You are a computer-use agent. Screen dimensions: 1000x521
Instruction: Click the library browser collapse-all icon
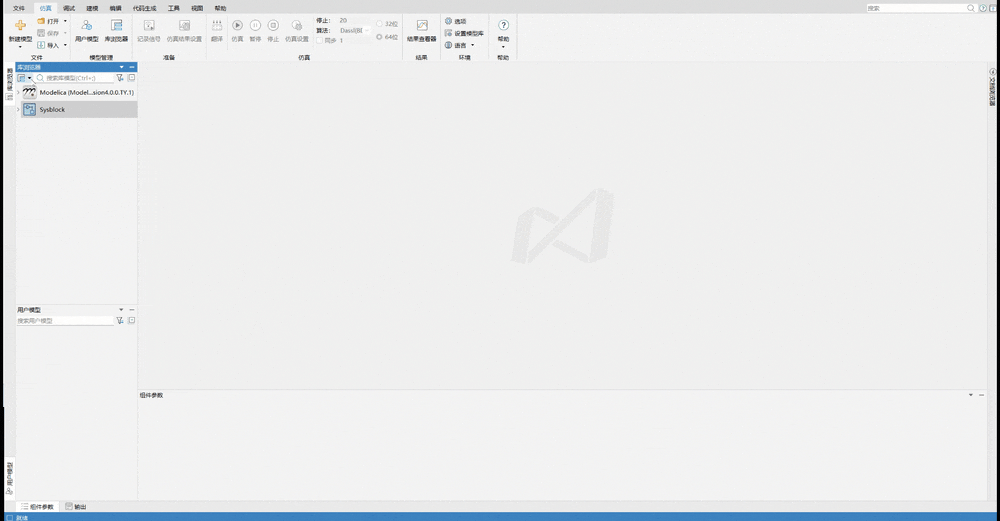tap(131, 78)
